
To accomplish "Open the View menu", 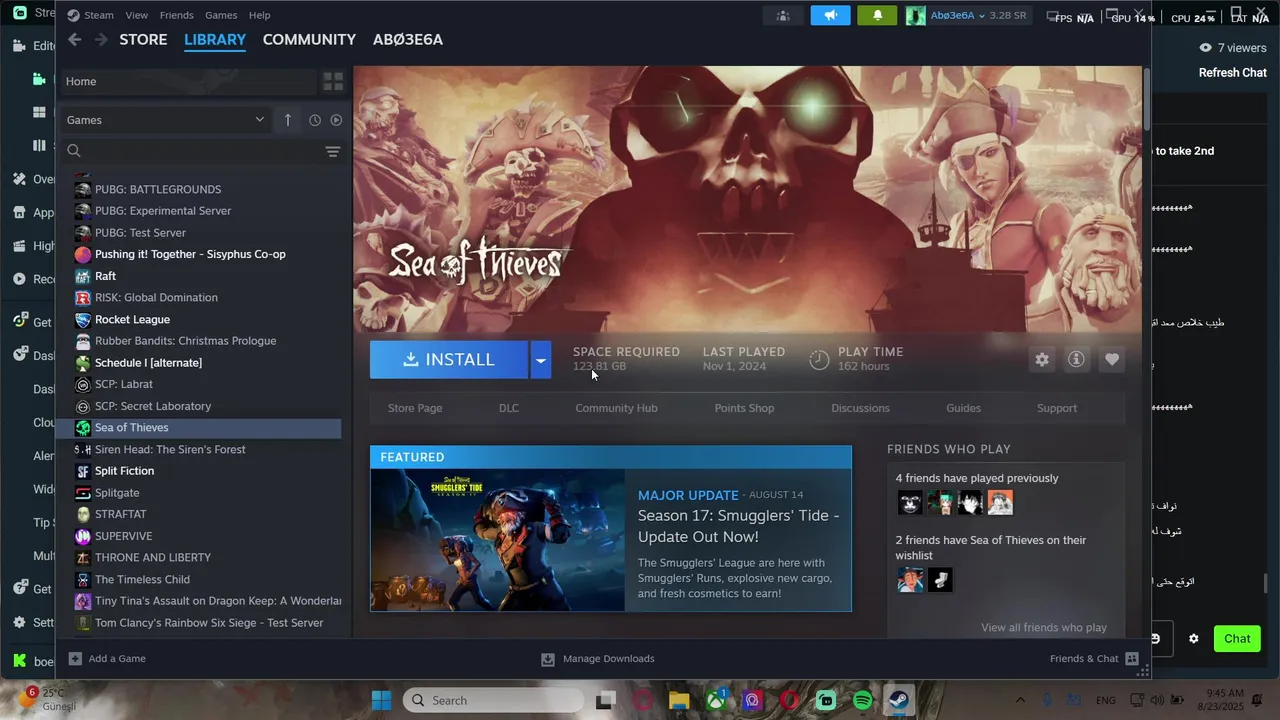I will click(x=137, y=15).
